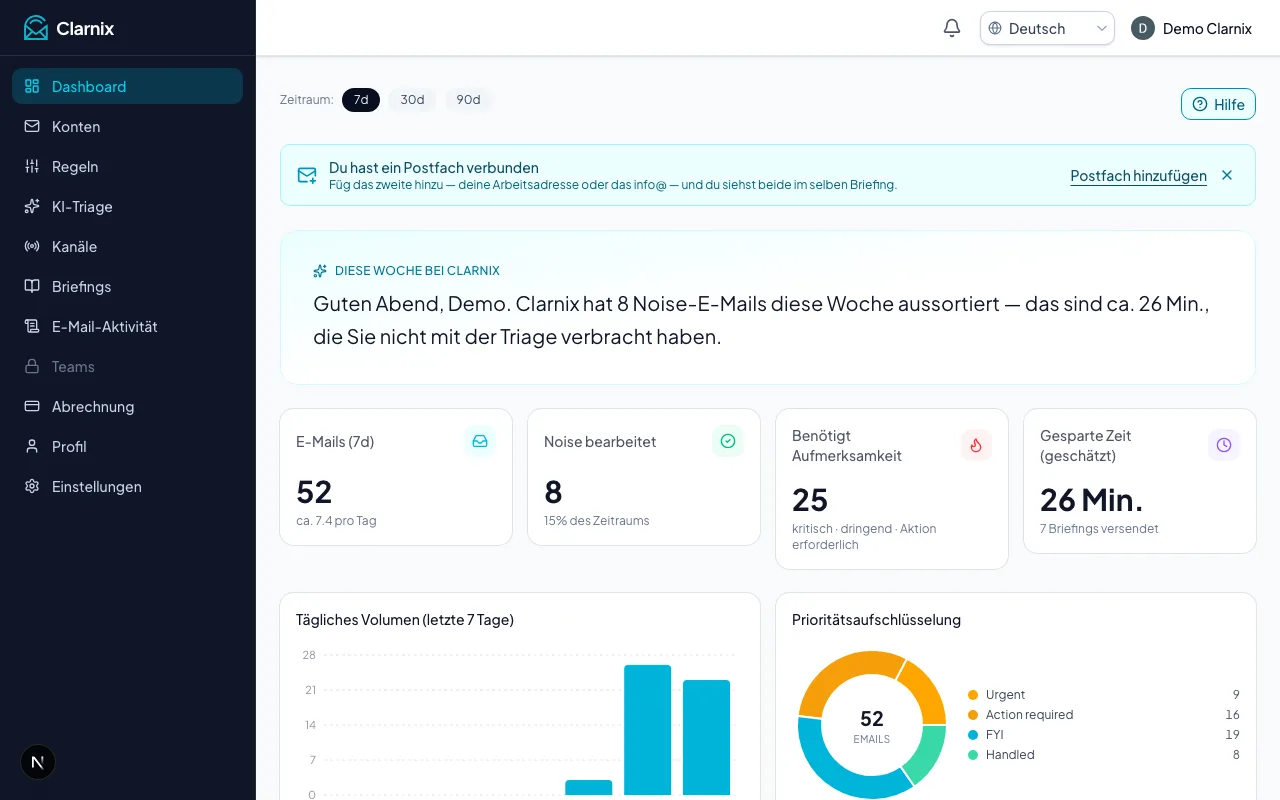The height and width of the screenshot is (800, 1280).
Task: Open Konten in the sidebar
Action: pos(127,126)
